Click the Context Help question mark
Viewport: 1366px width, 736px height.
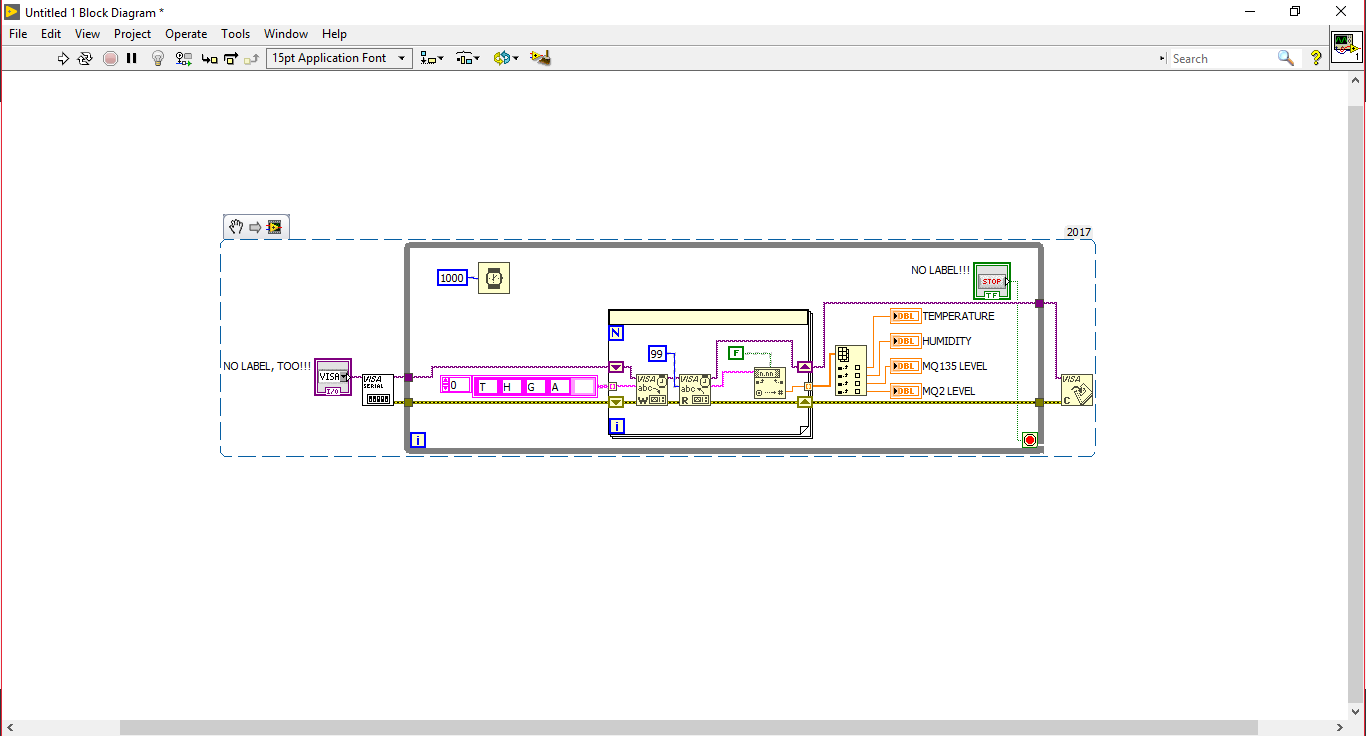click(x=1316, y=58)
